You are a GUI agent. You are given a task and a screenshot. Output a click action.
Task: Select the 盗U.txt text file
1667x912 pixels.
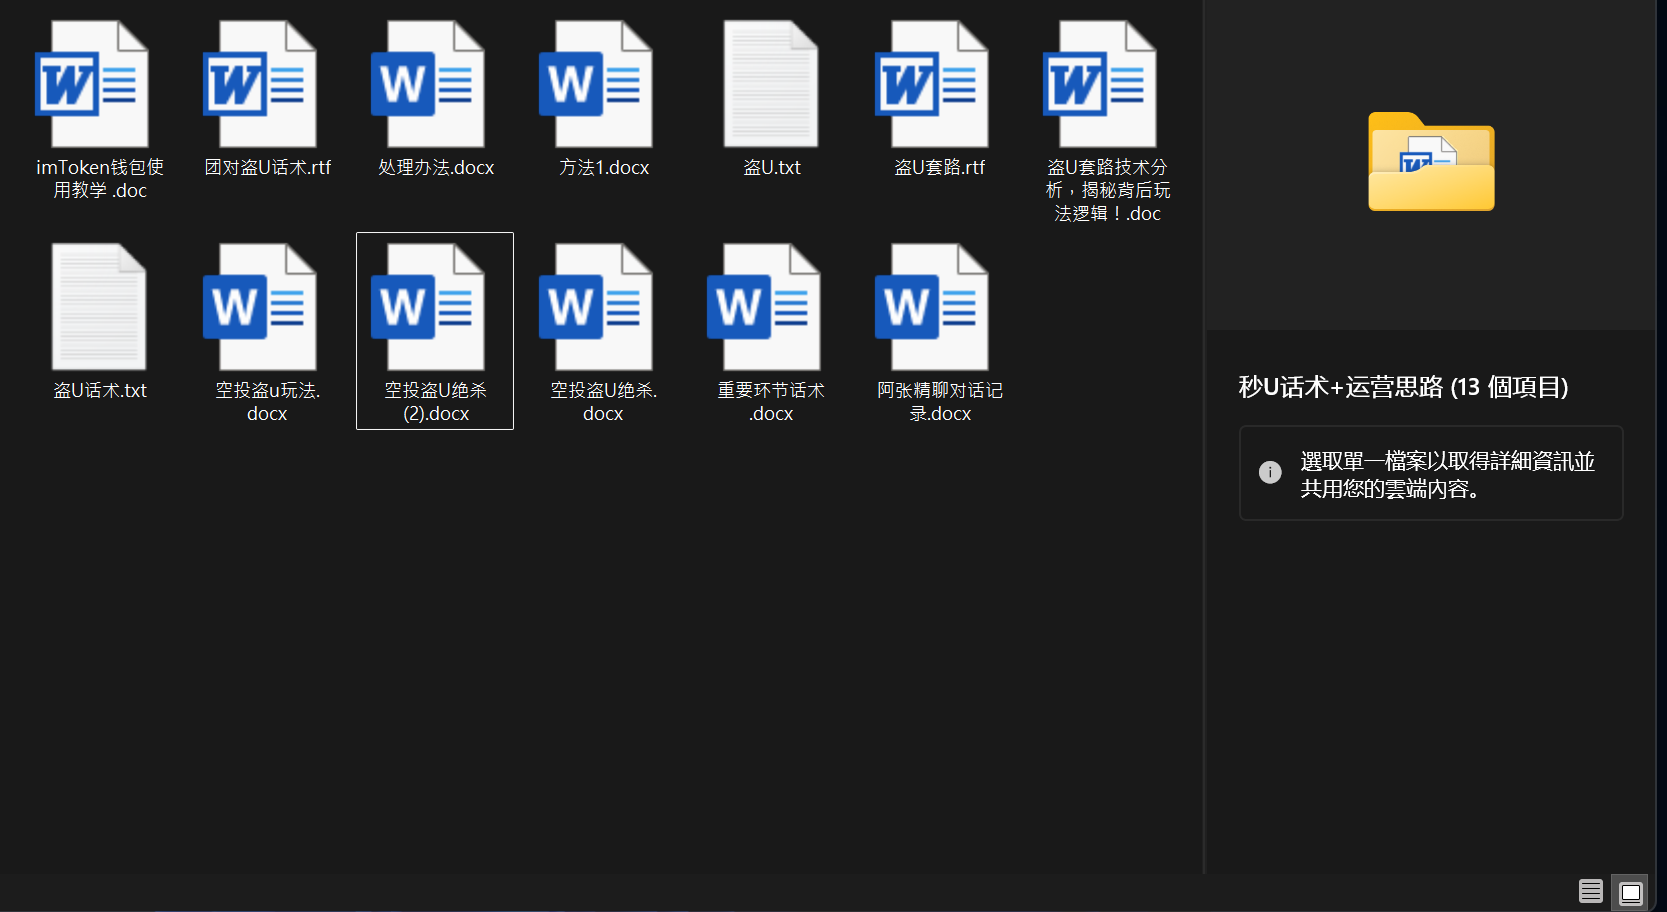click(770, 86)
